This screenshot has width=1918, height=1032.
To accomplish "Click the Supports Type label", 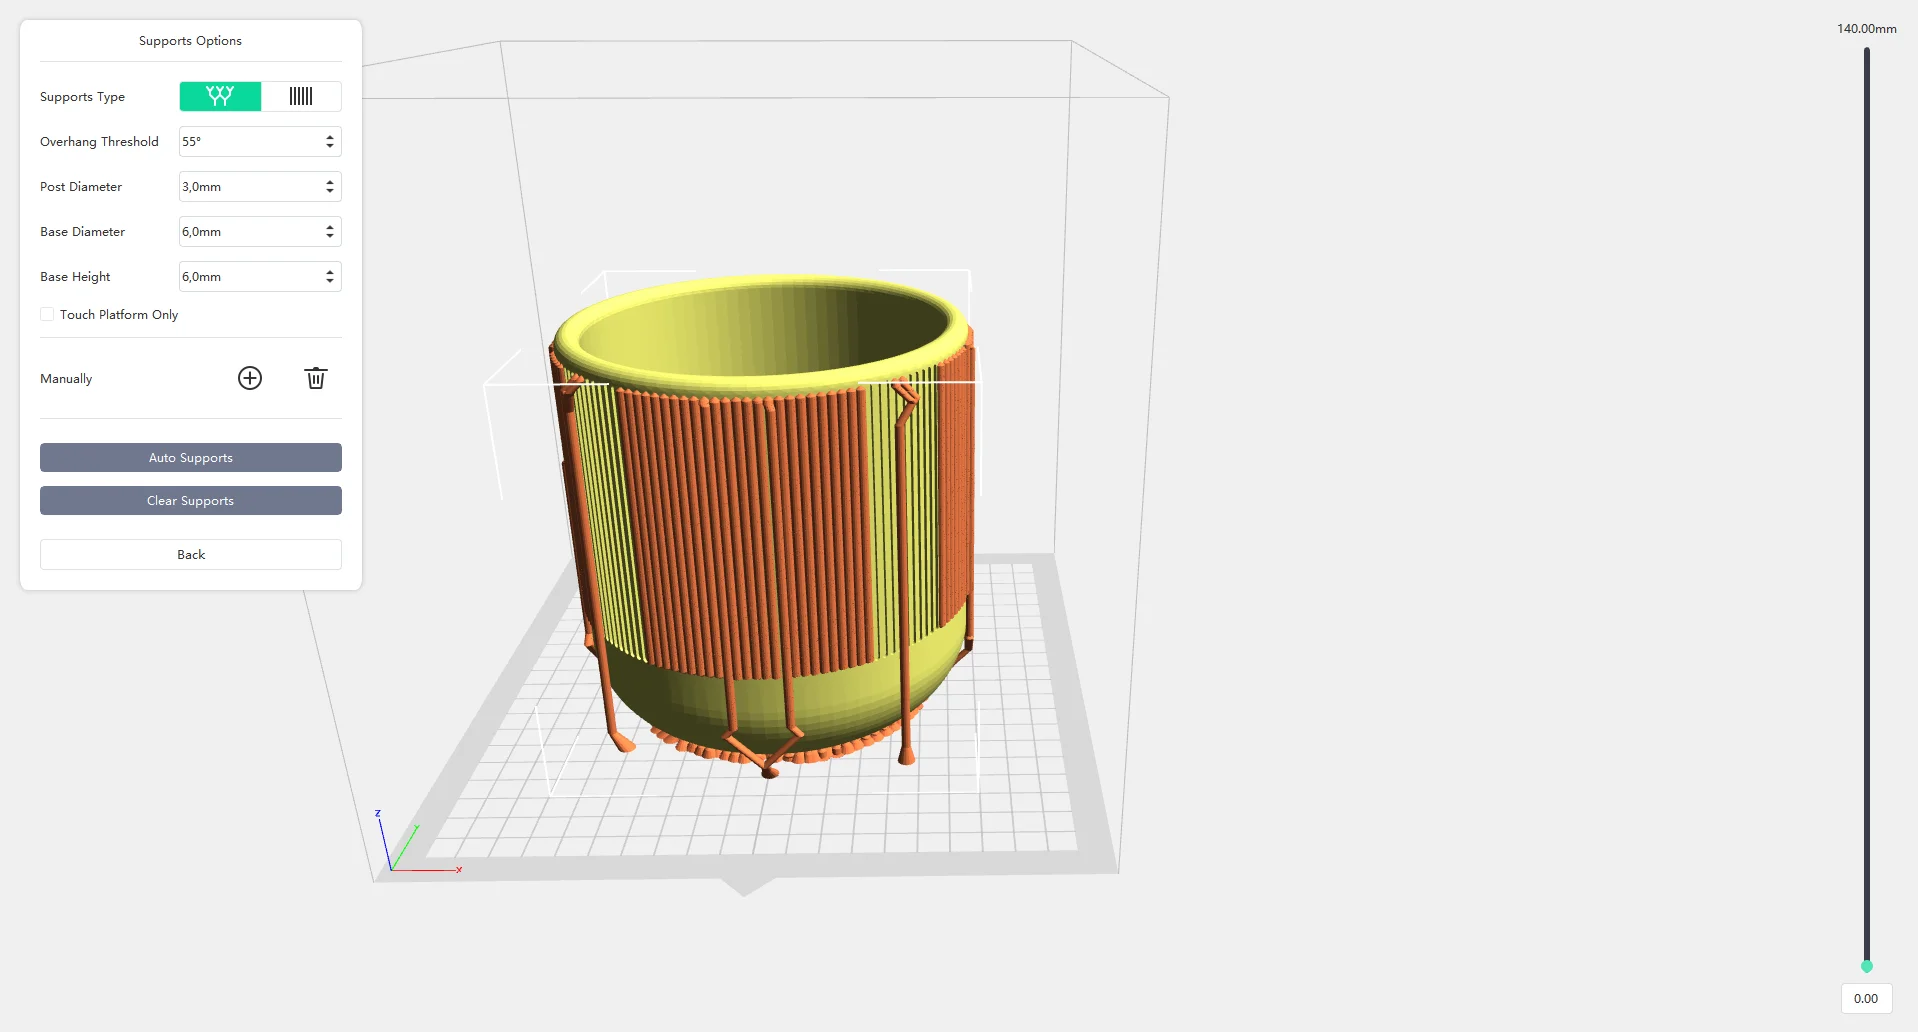I will (x=82, y=97).
